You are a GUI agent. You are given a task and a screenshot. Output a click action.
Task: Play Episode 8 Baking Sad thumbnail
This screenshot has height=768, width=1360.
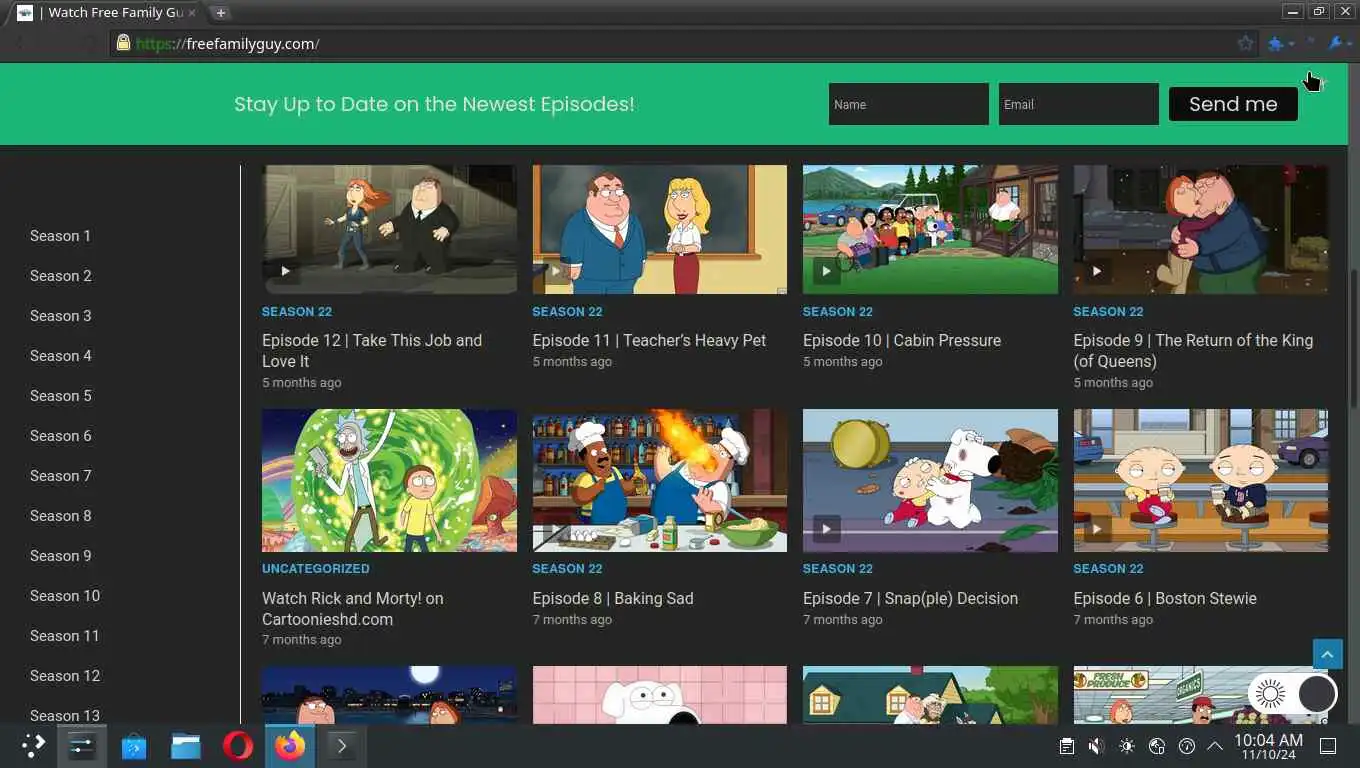point(660,480)
